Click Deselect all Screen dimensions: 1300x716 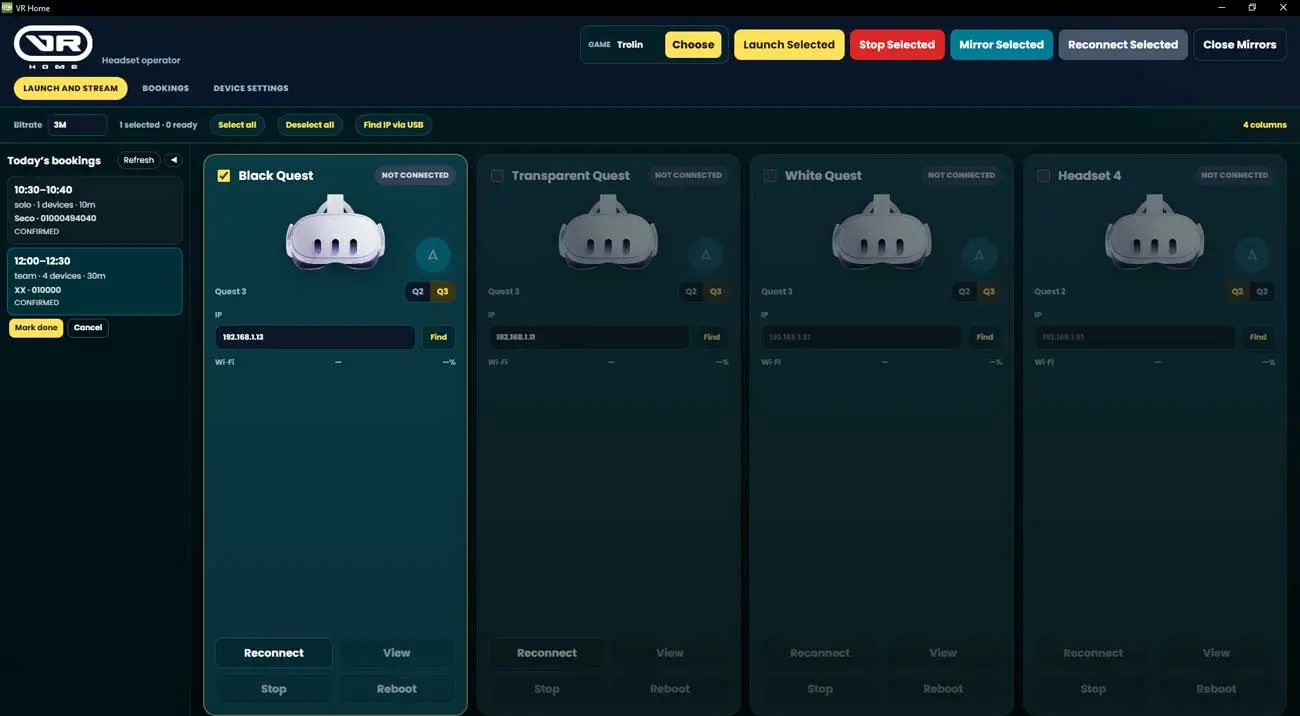[310, 125]
